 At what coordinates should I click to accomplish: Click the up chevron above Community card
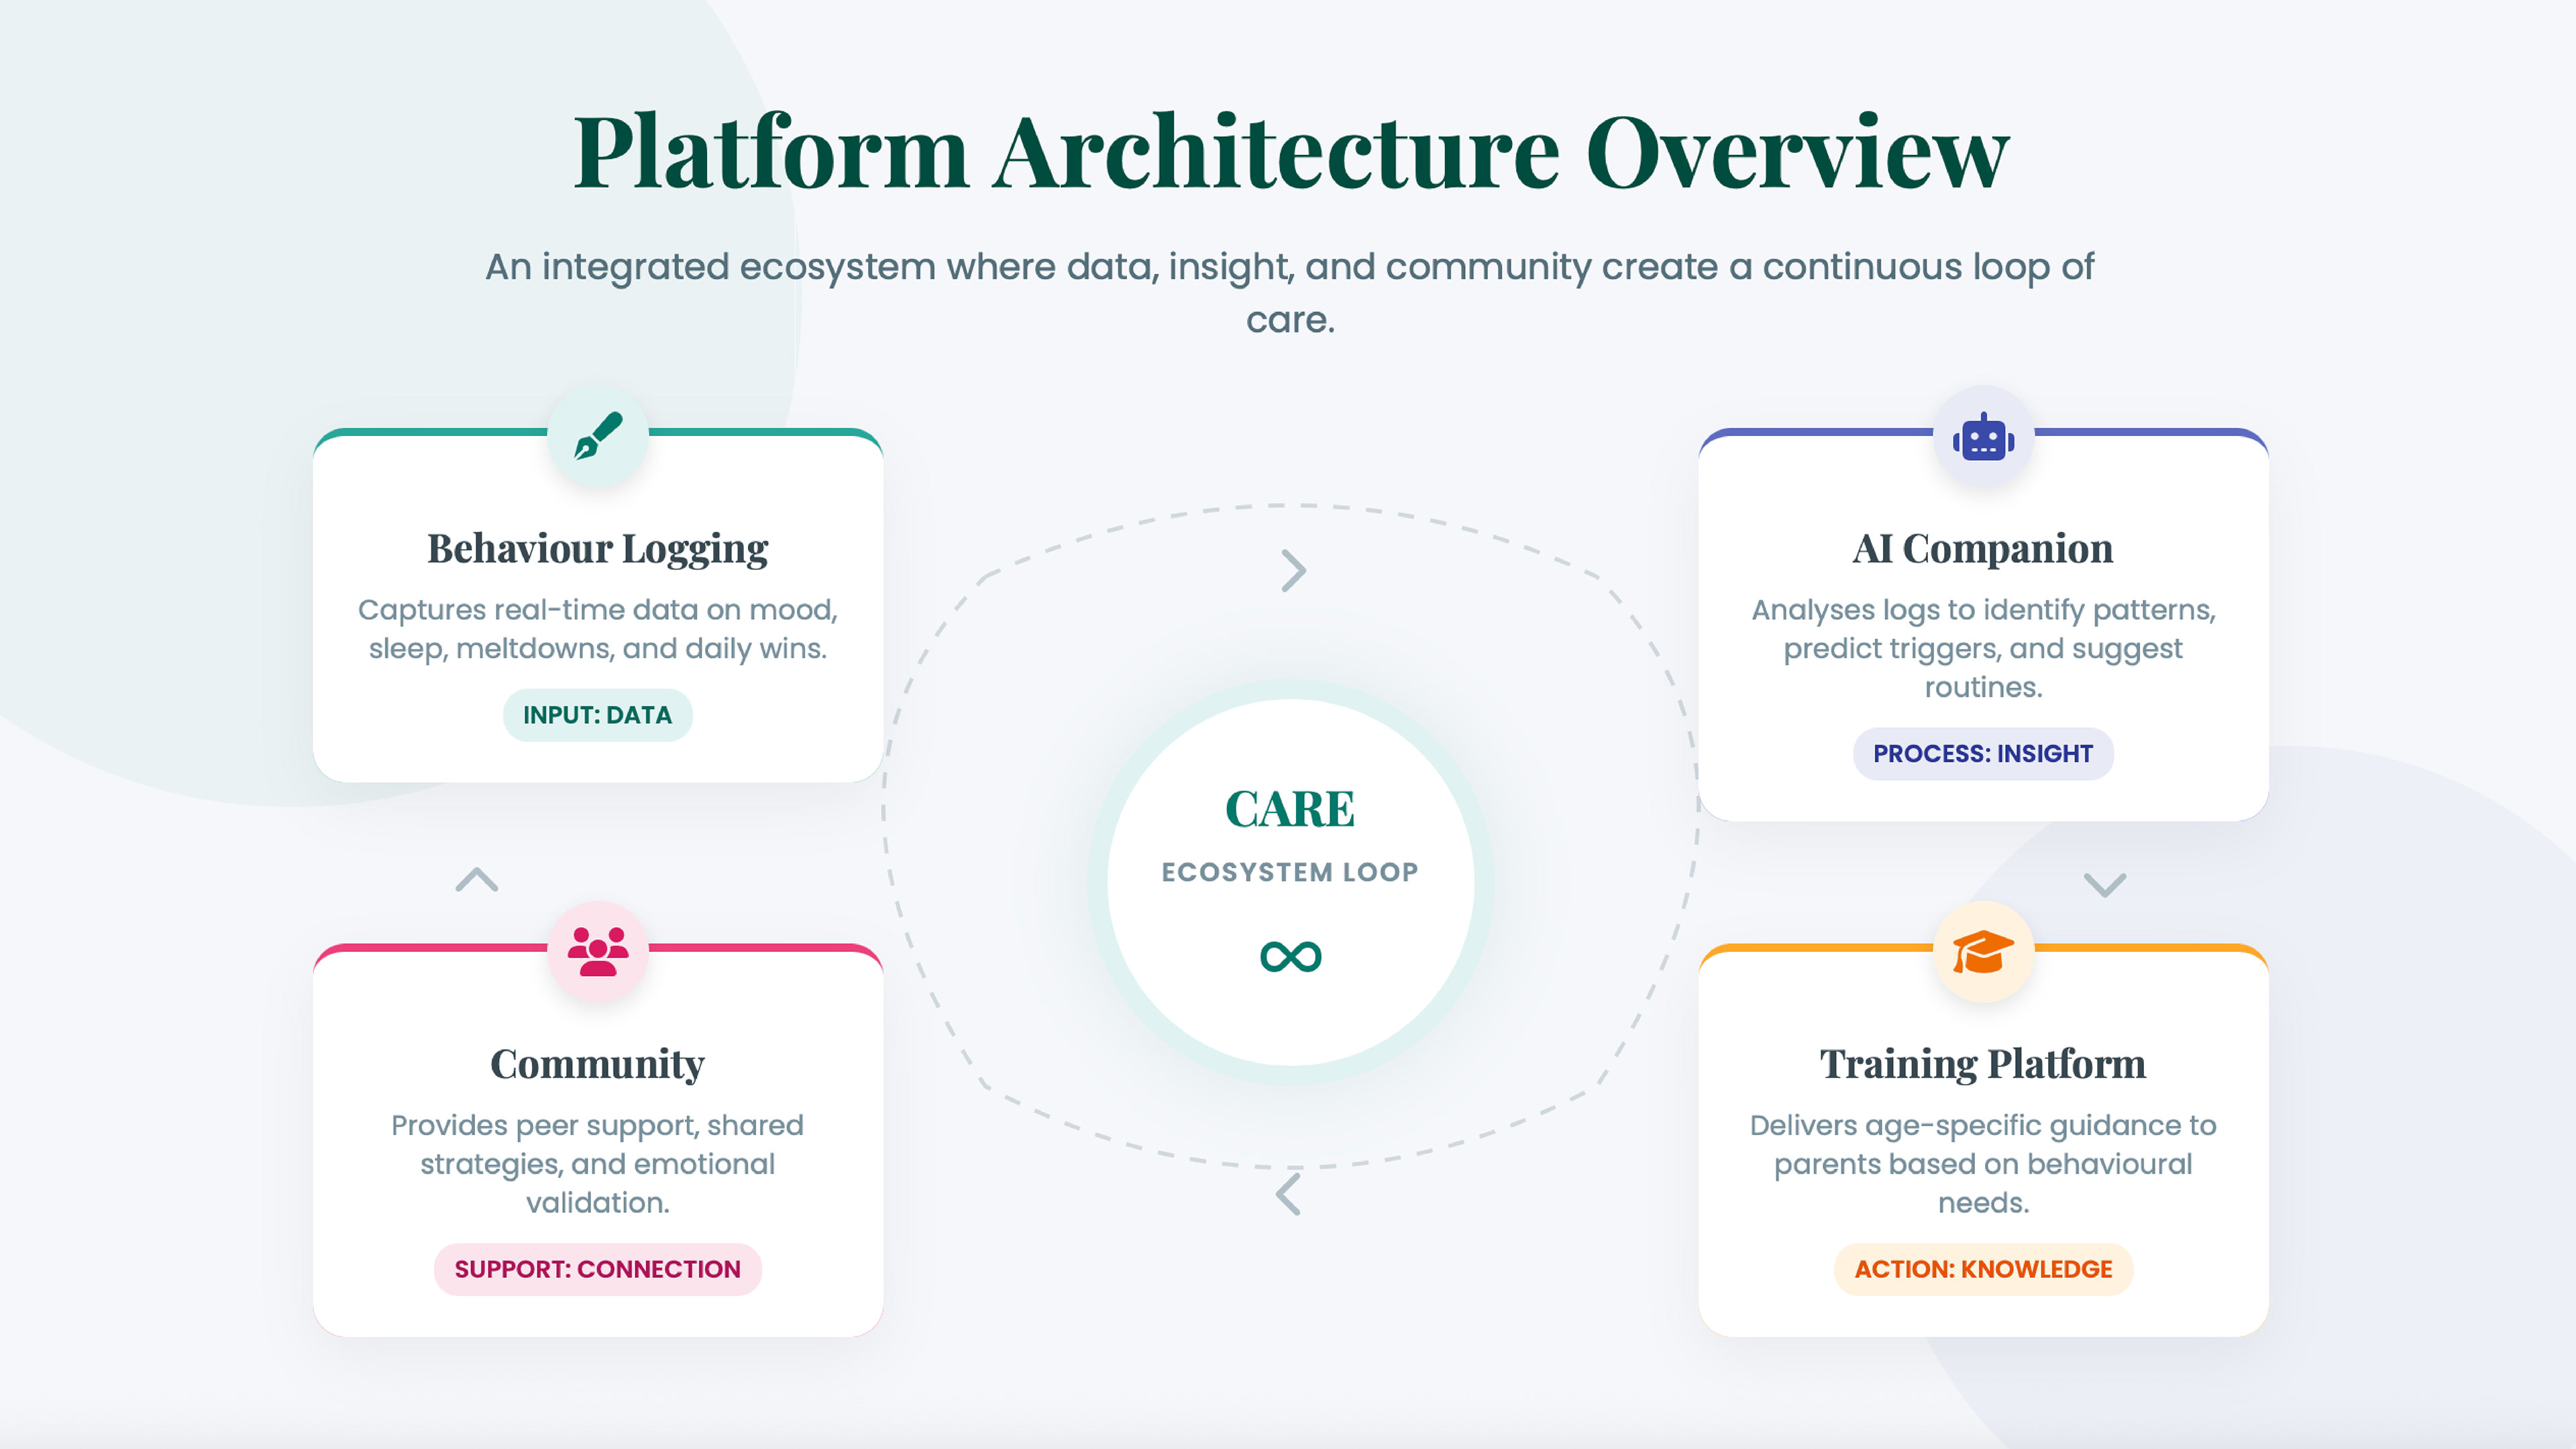pos(477,880)
